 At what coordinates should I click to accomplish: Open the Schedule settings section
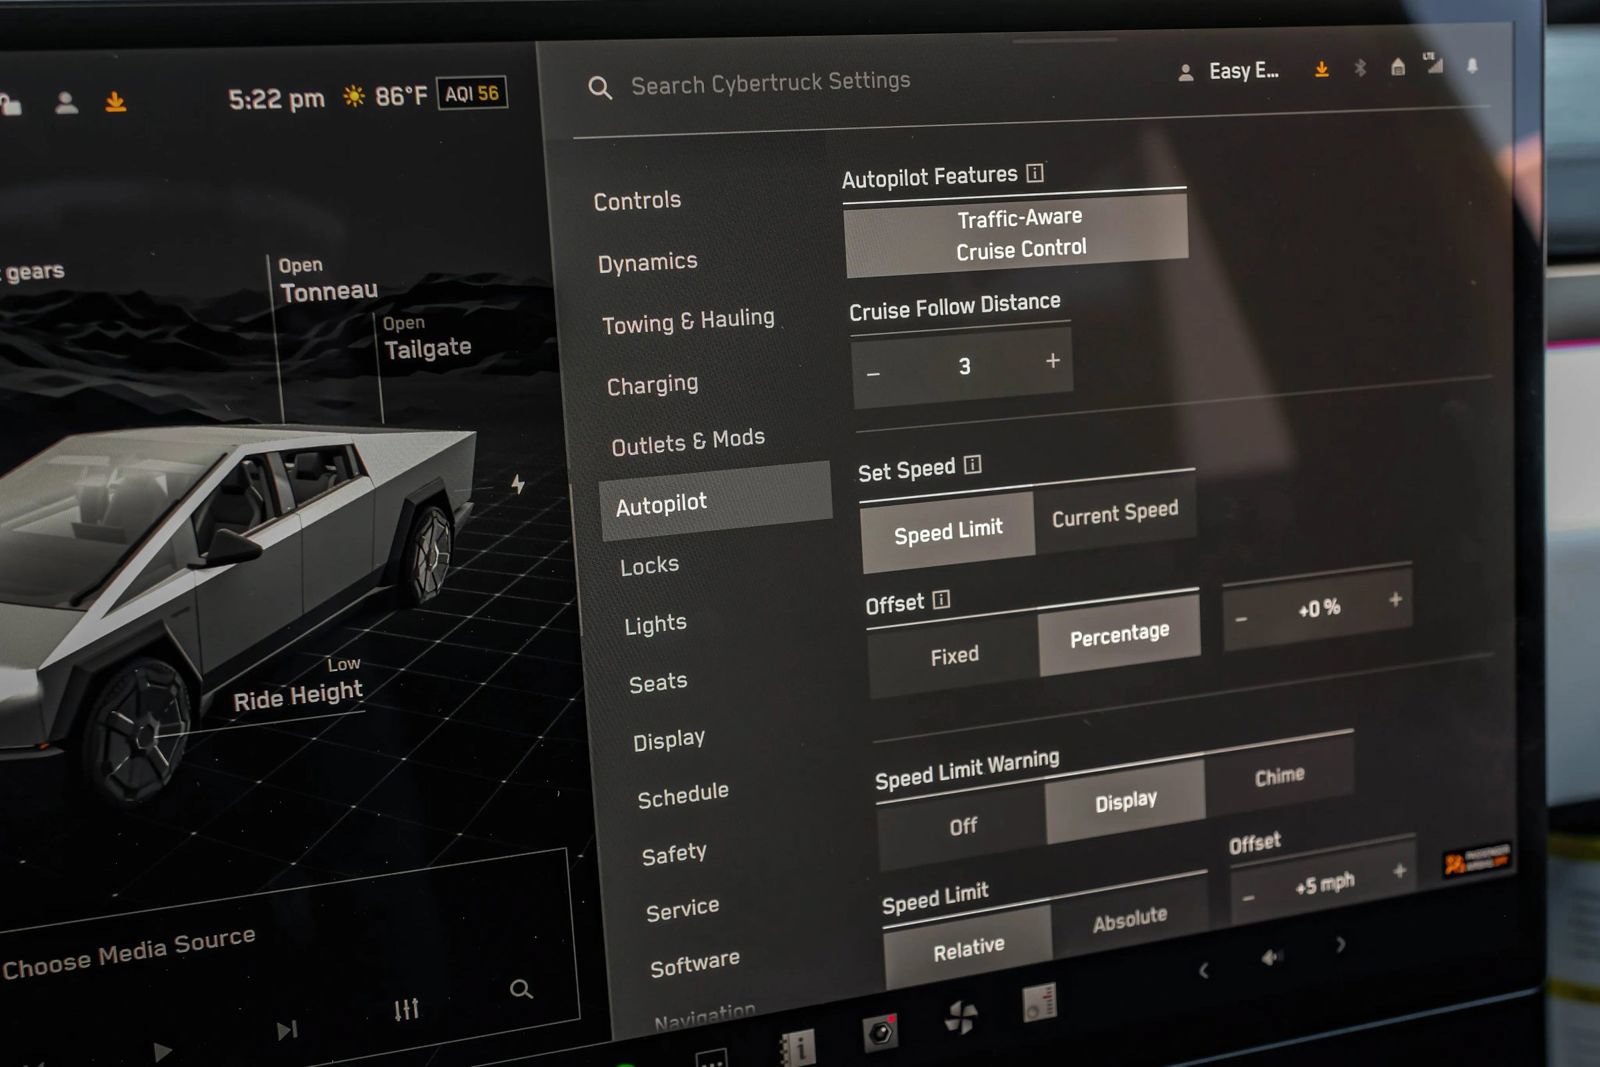click(683, 796)
